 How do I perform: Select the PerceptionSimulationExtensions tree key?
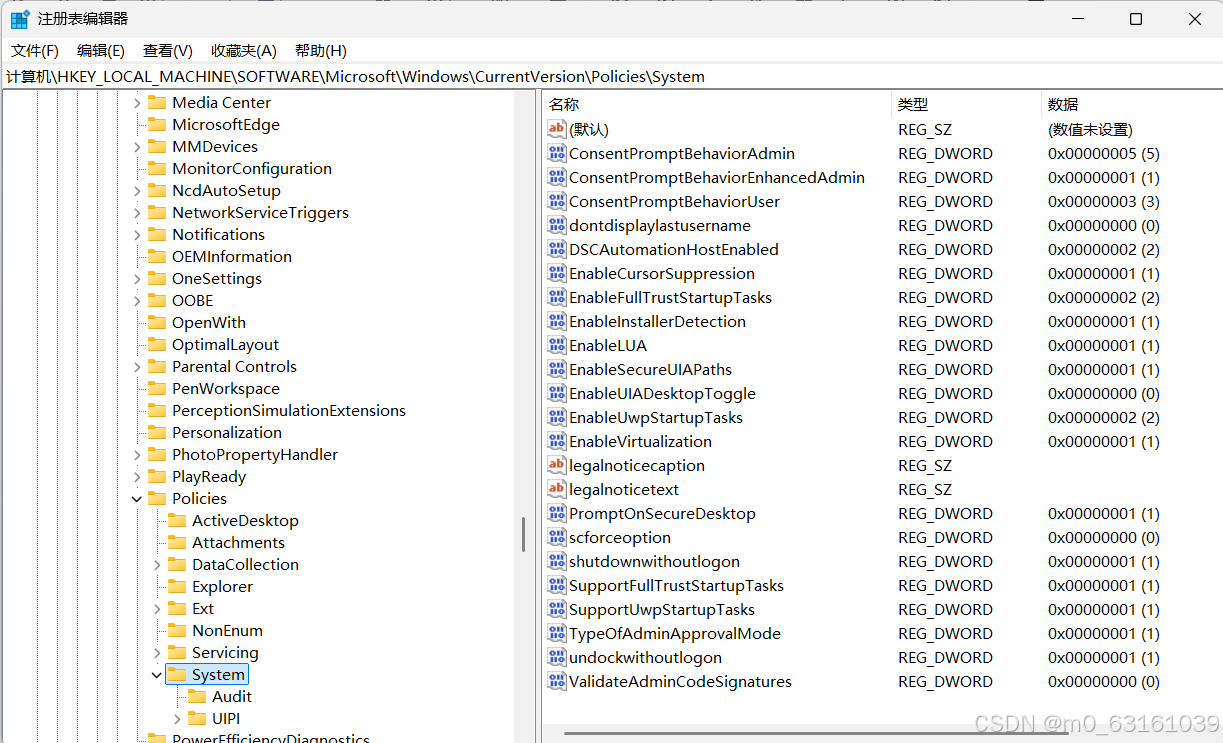(289, 410)
